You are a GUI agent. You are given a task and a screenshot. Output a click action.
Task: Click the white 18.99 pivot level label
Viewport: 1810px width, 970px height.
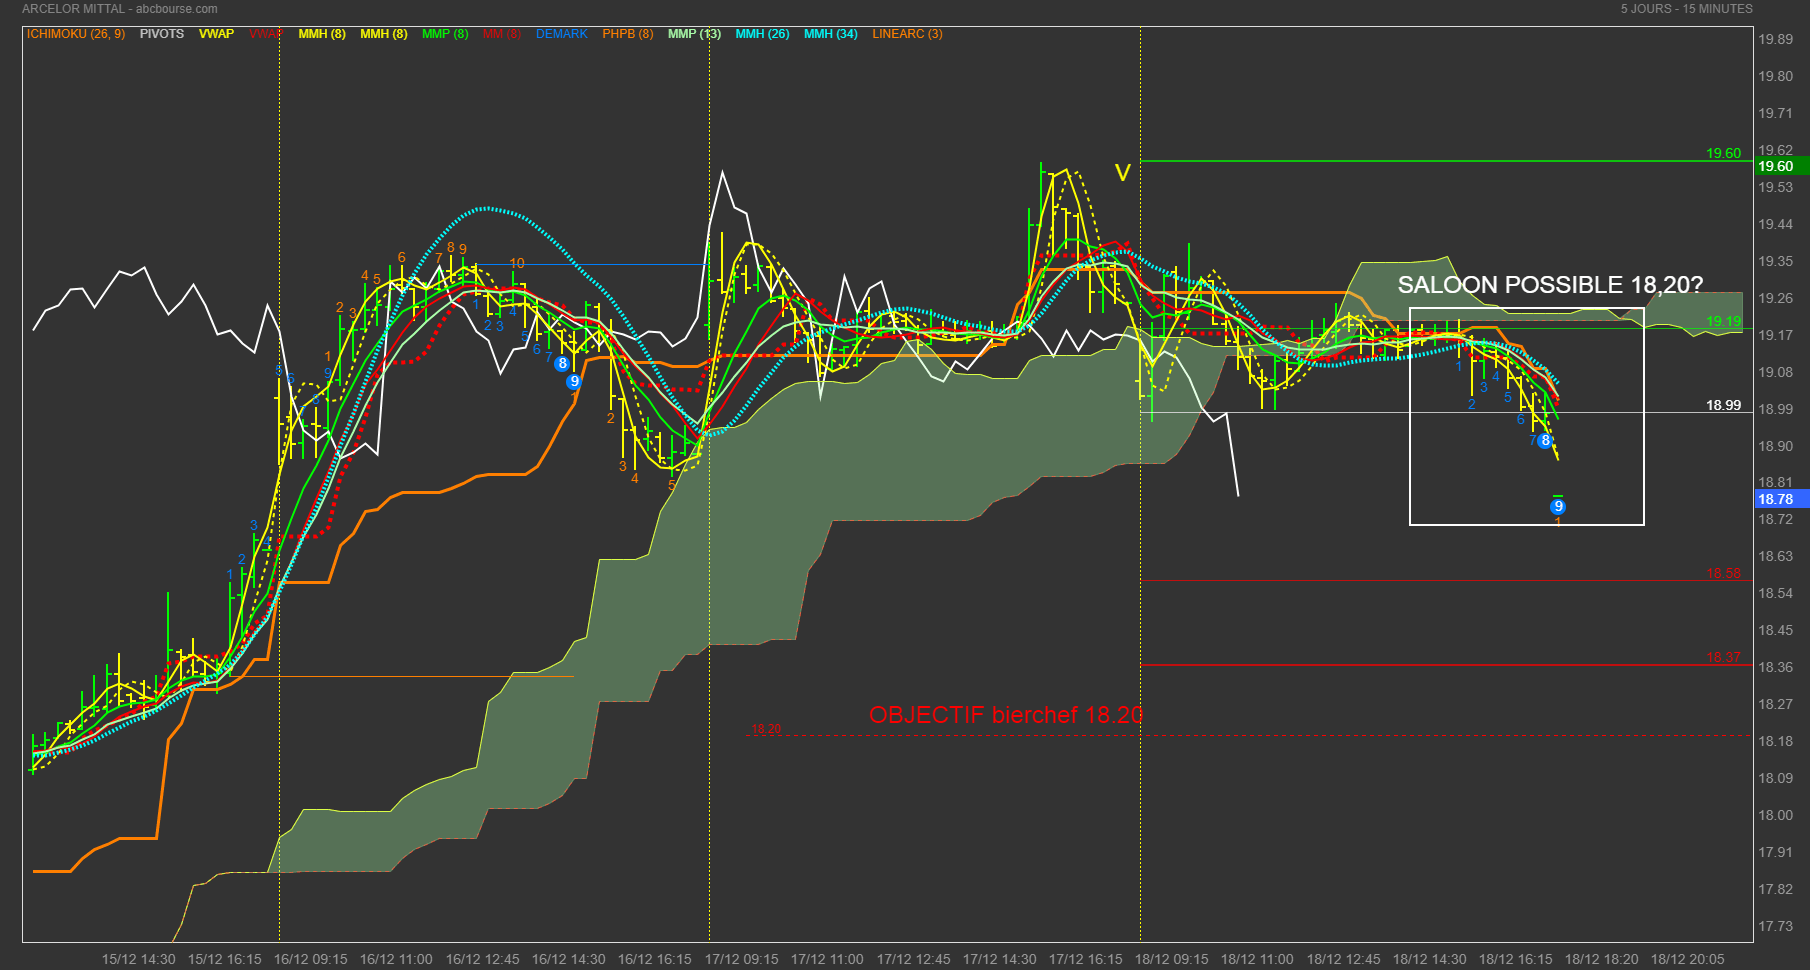coord(1724,405)
